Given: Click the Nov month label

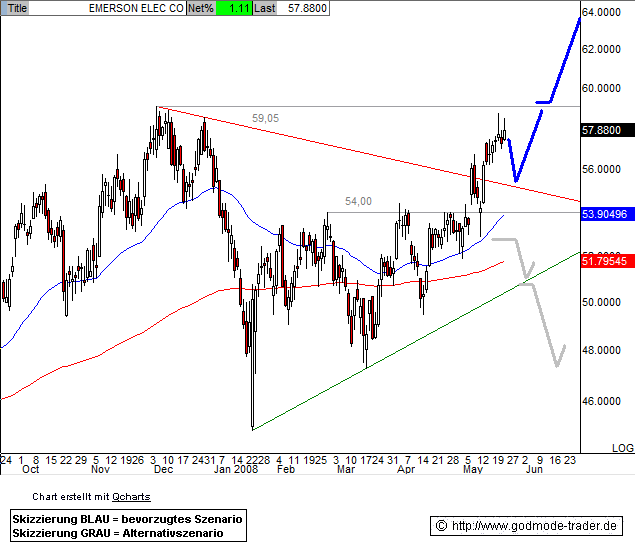Looking at the screenshot, I should tap(100, 469).
